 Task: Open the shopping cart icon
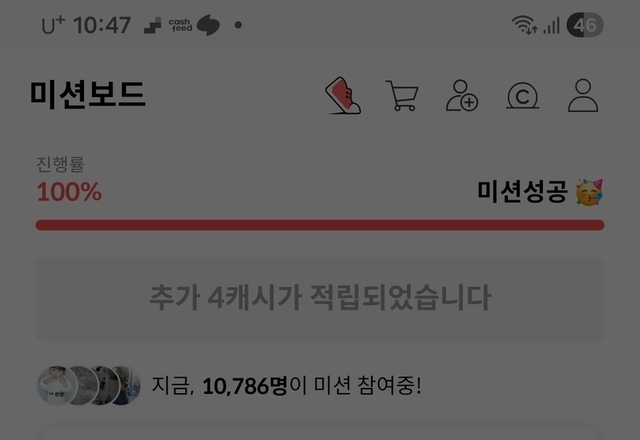[x=402, y=96]
